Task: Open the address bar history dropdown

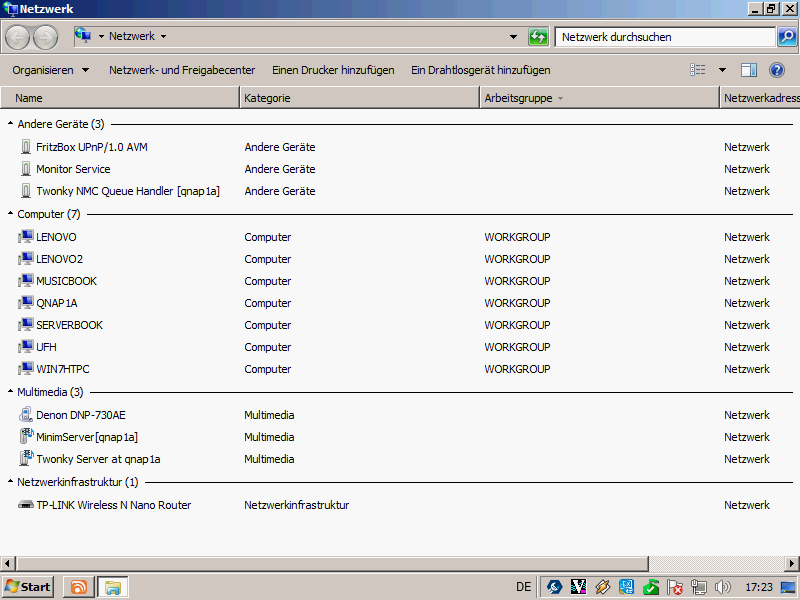Action: click(513, 37)
